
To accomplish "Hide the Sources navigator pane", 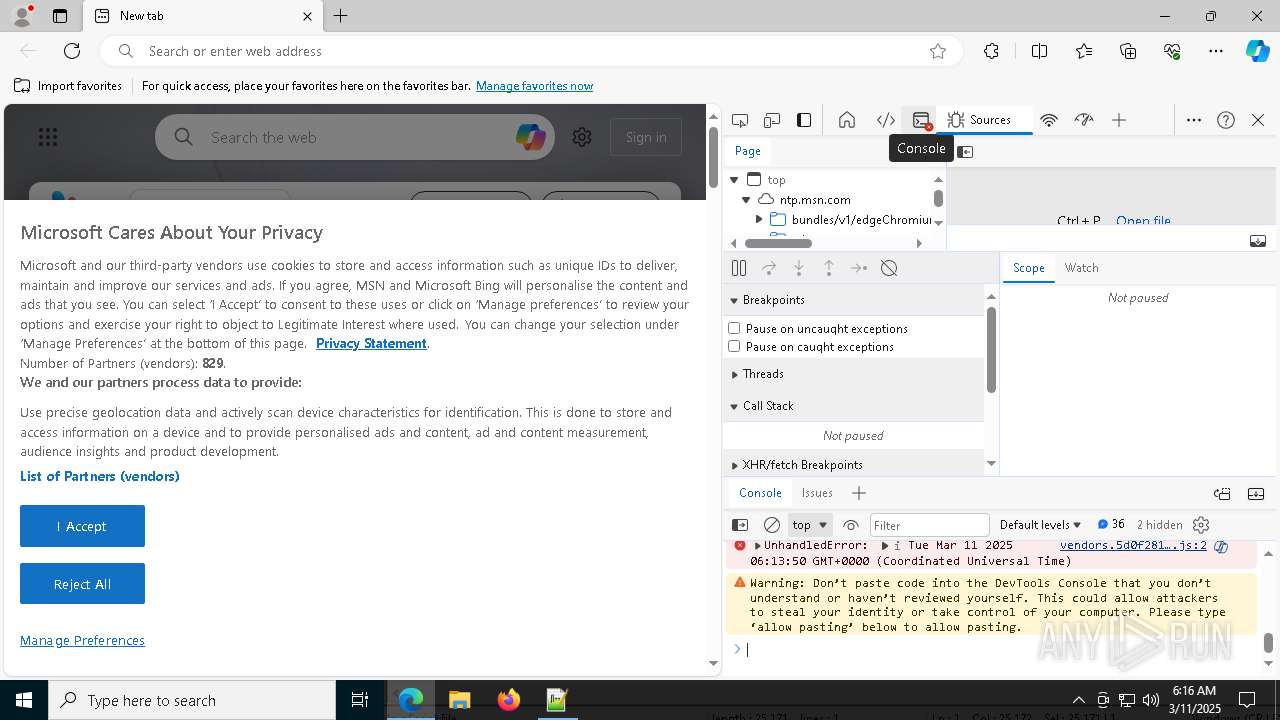I will pos(965,151).
